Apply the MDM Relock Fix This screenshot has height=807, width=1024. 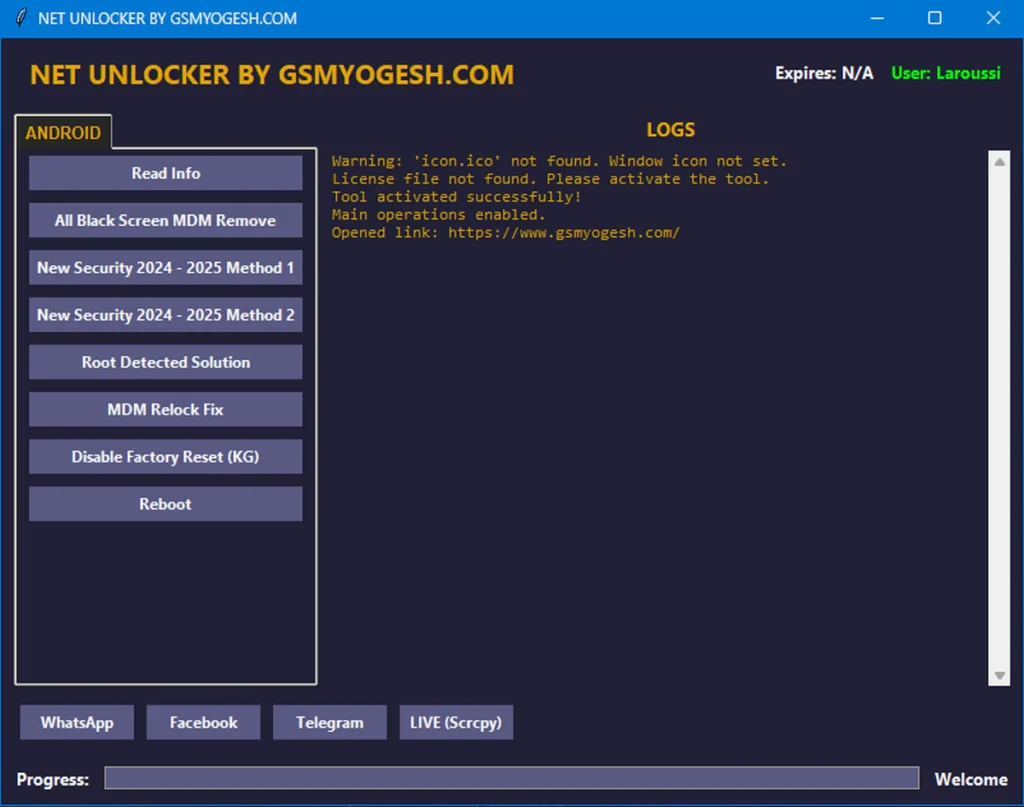click(x=165, y=409)
